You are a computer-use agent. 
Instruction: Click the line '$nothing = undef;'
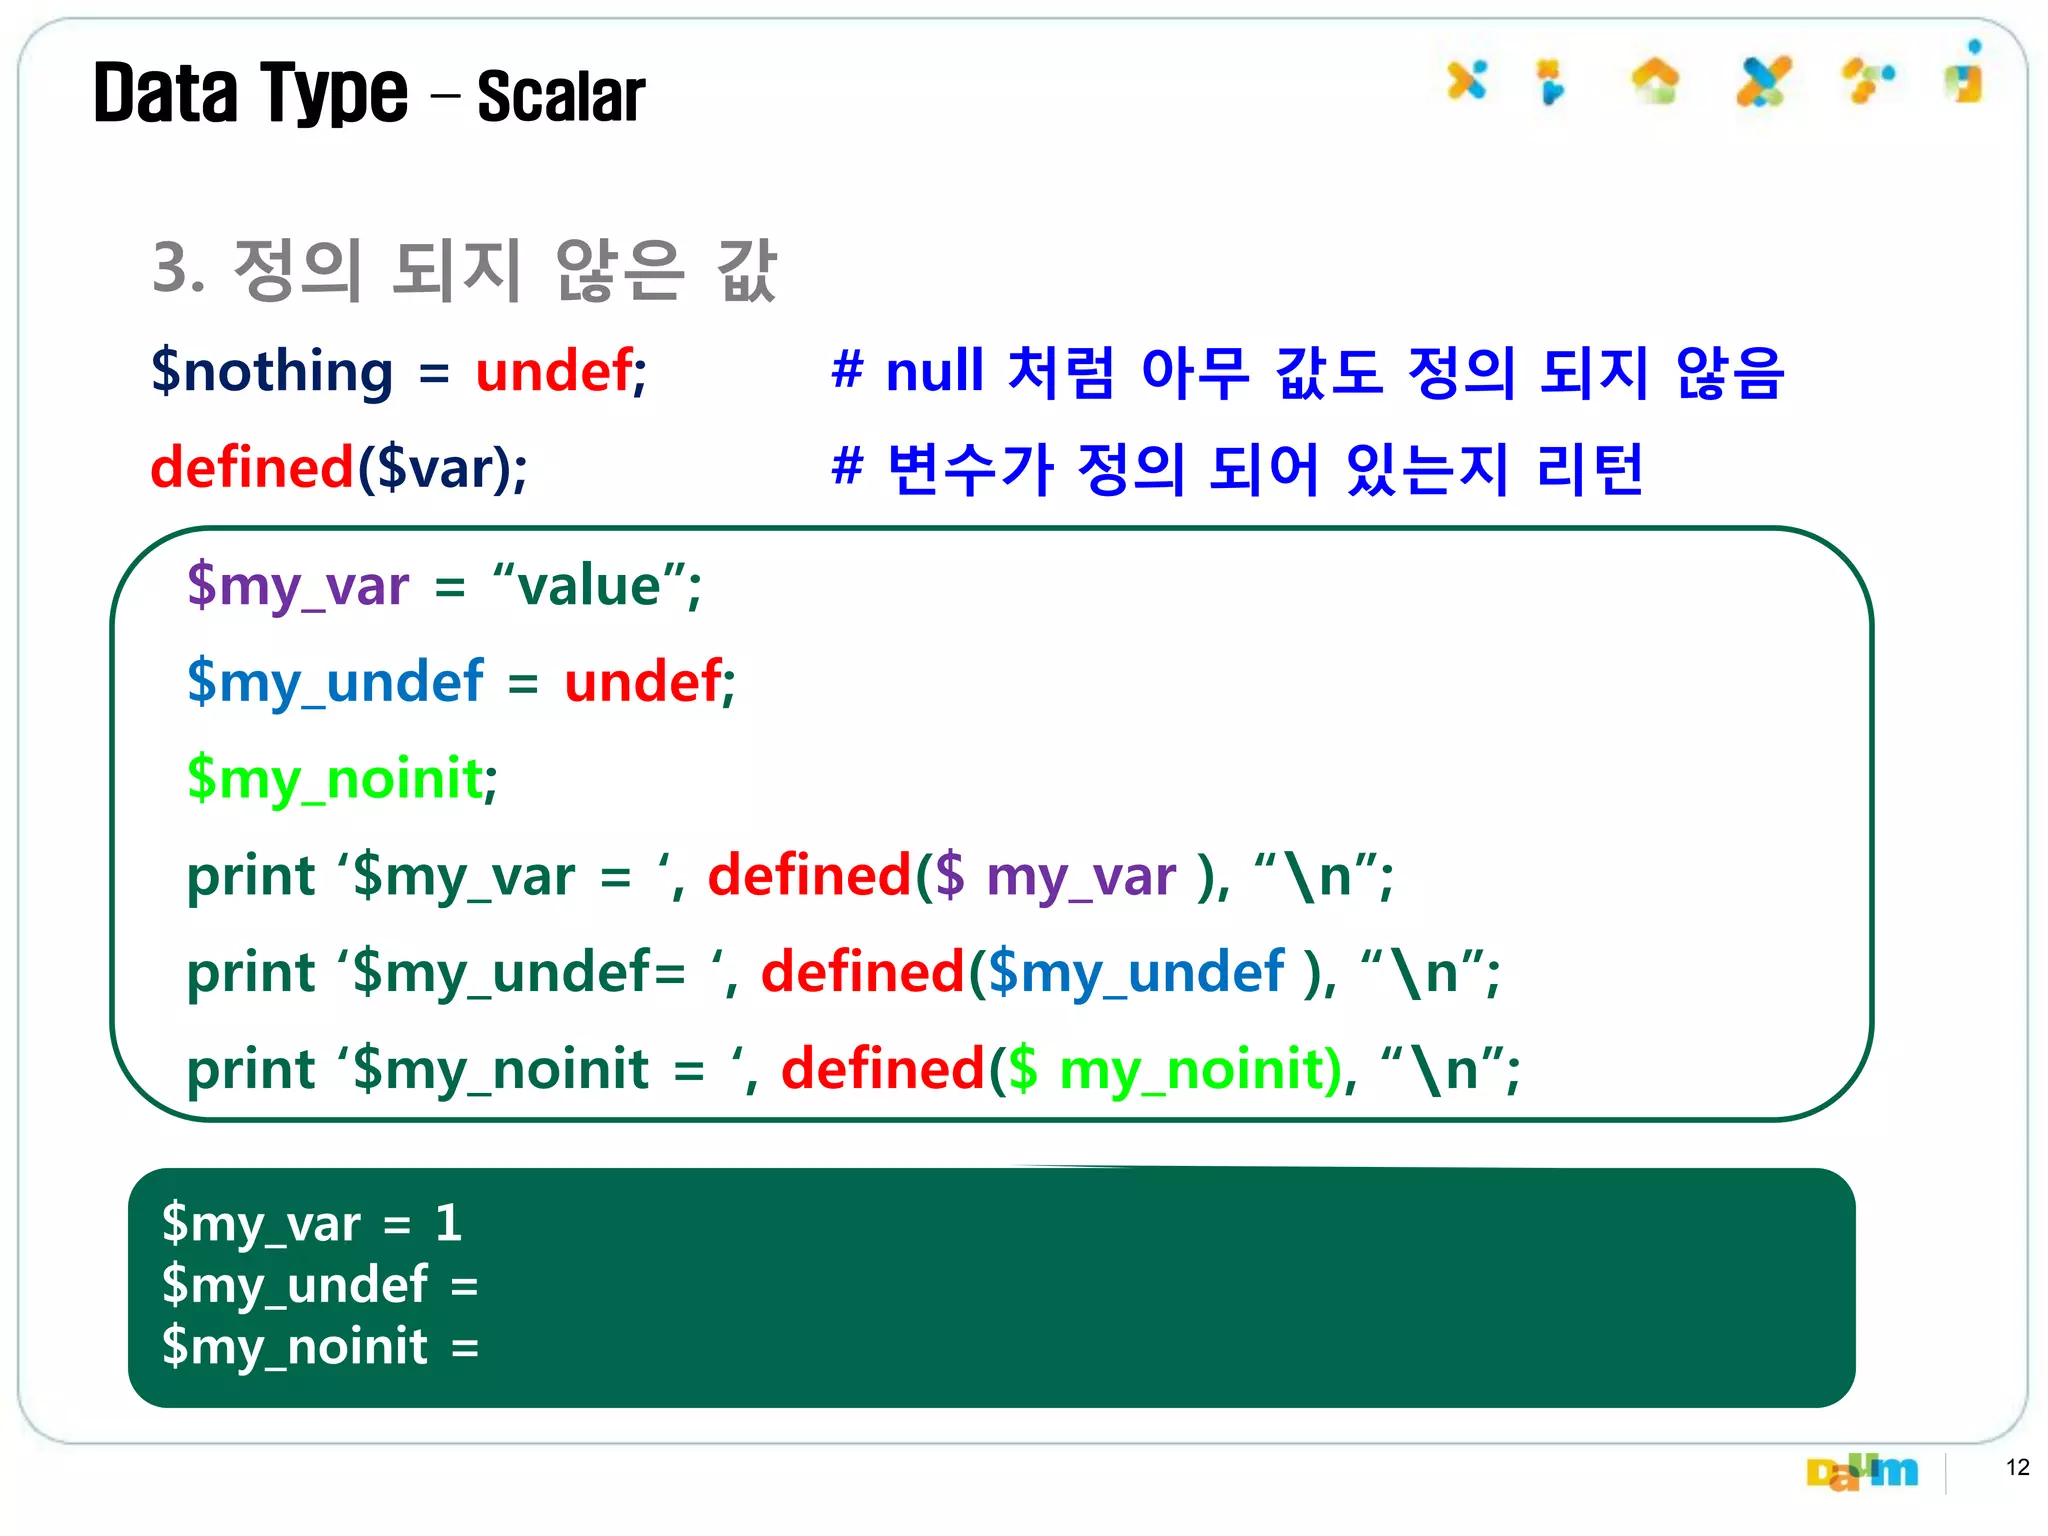coord(399,371)
